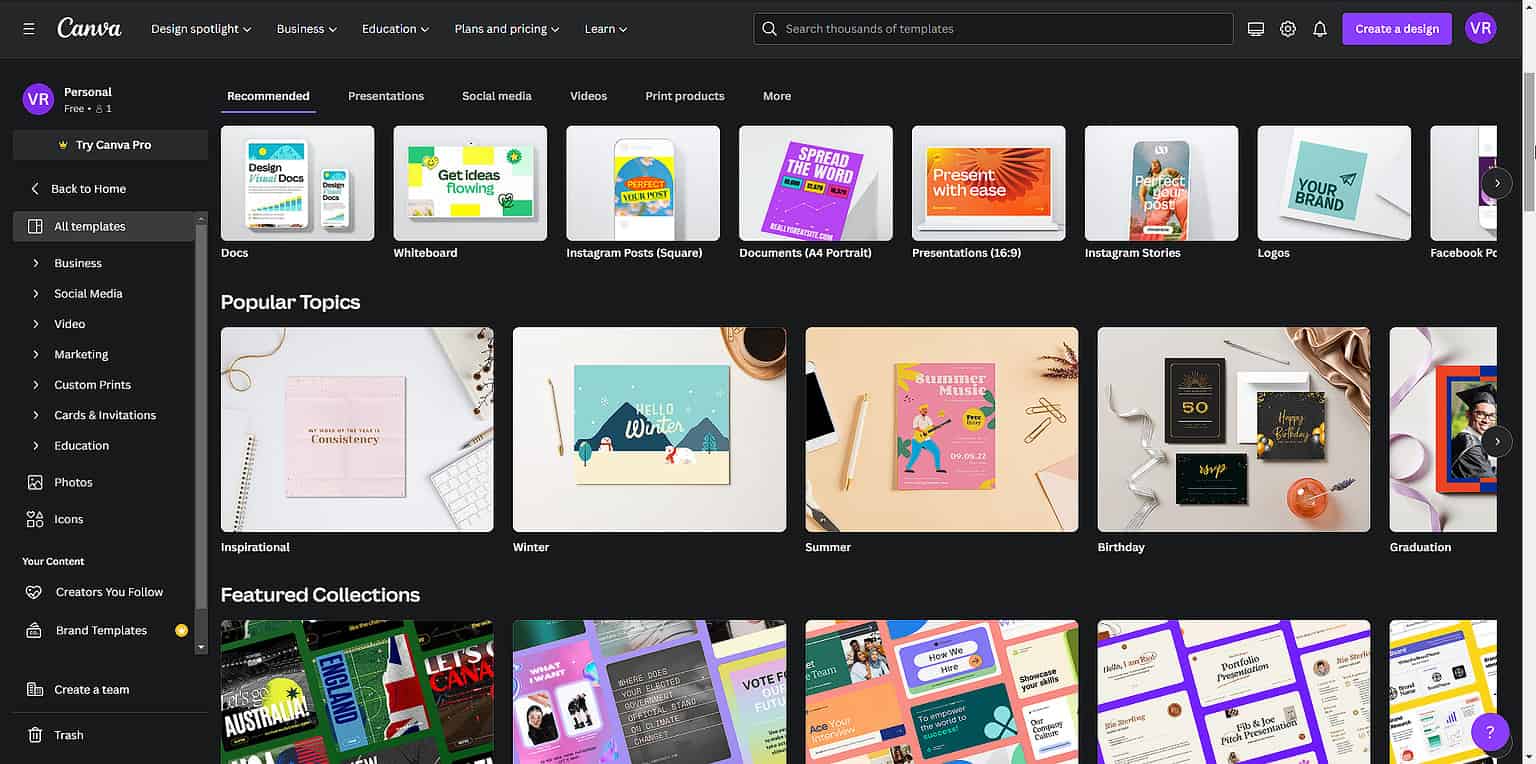The width and height of the screenshot is (1536, 764).
Task: Open the help question mark button
Action: tap(1490, 731)
